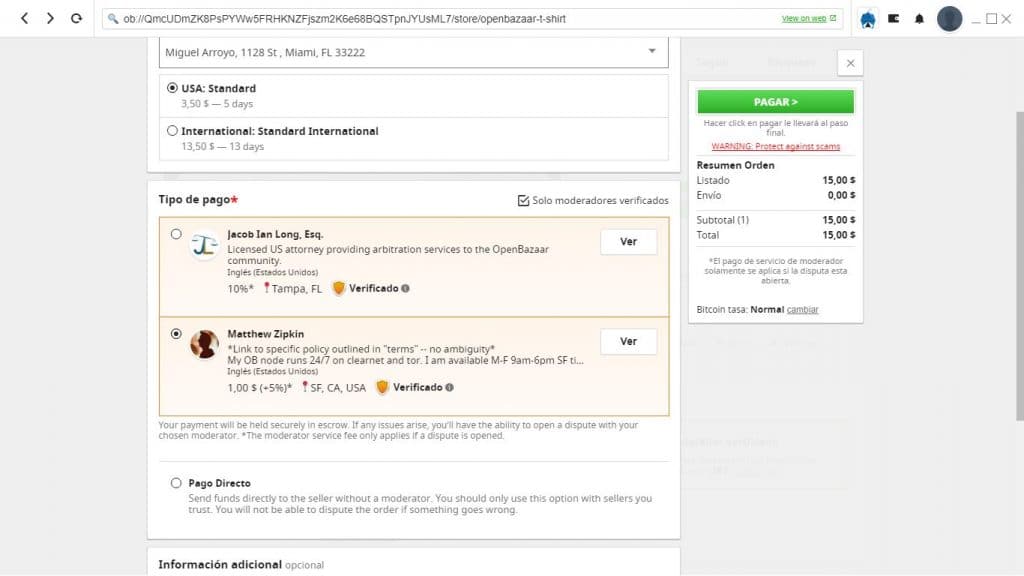Viewport: 1024px width, 576px height.
Task: Click the Total 15,00 $ amount
Action: pyautogui.click(x=839, y=235)
